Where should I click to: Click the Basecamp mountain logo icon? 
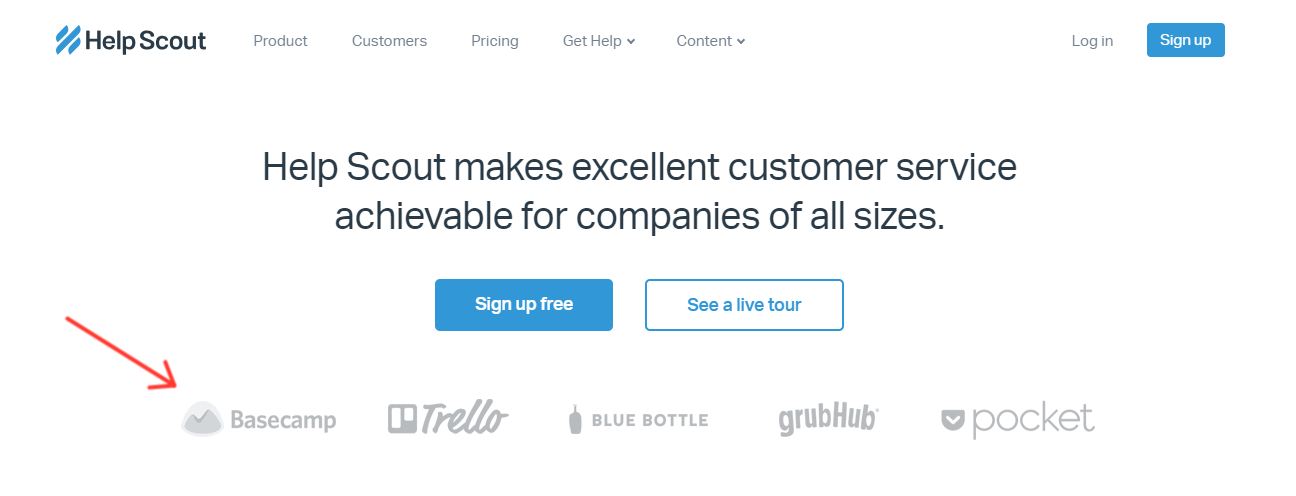click(x=202, y=419)
